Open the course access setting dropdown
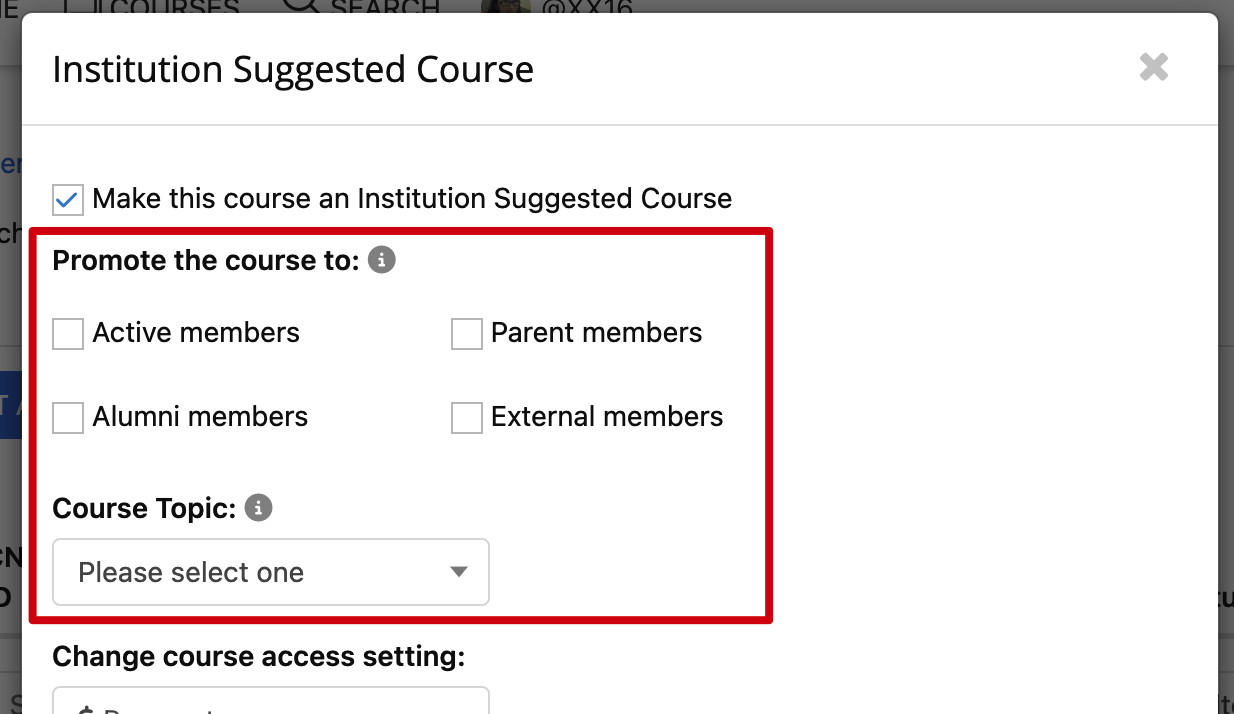The width and height of the screenshot is (1234, 714). tap(271, 700)
